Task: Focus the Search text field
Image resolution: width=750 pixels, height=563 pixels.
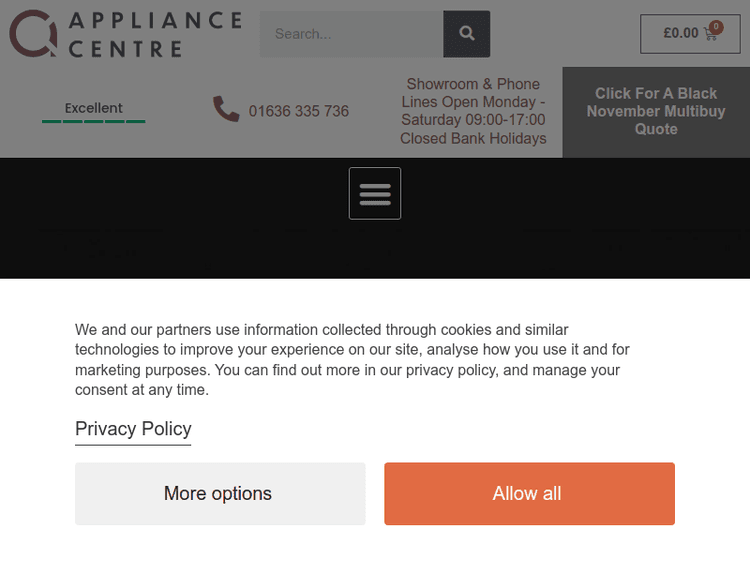Action: tap(351, 34)
